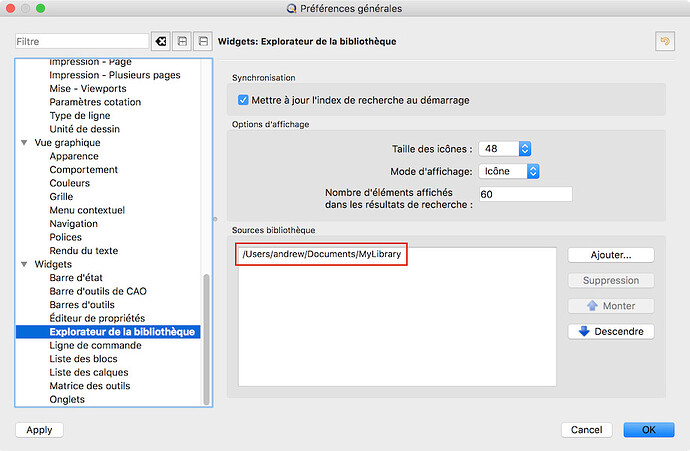The image size is (690, 451).
Task: Click the search results count field
Action: click(x=525, y=194)
